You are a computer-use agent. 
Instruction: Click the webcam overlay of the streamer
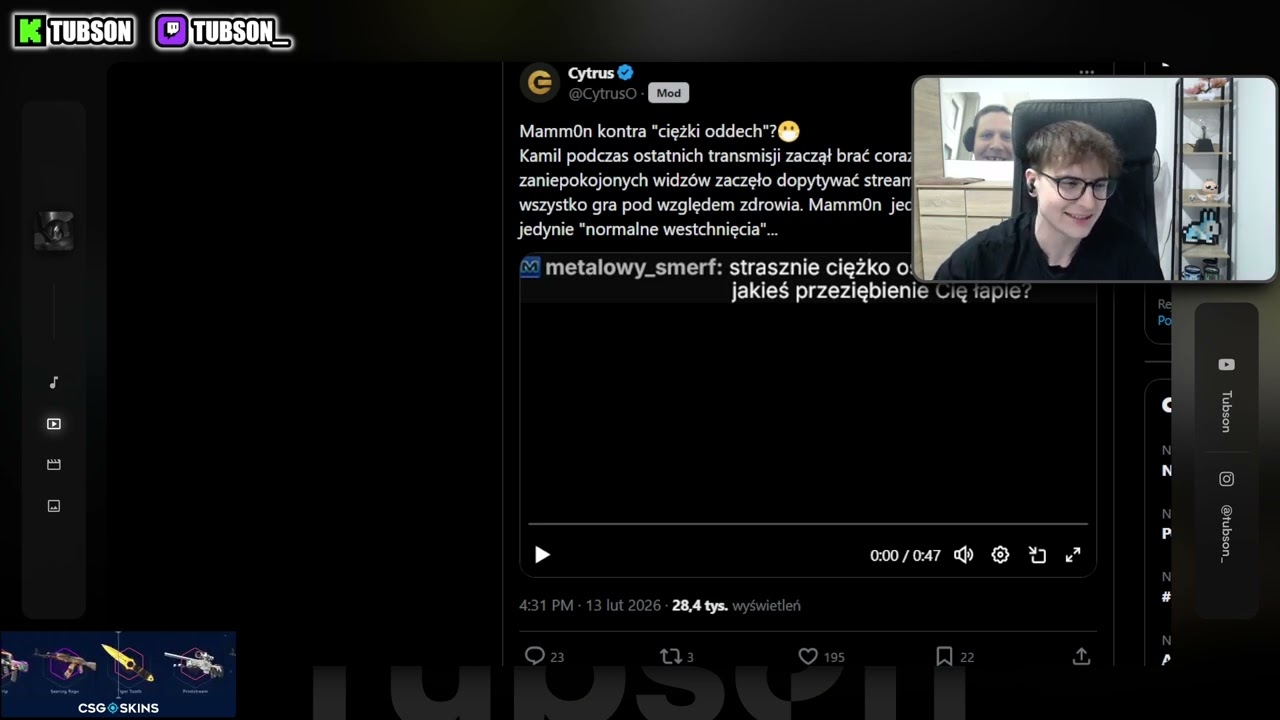(1094, 179)
